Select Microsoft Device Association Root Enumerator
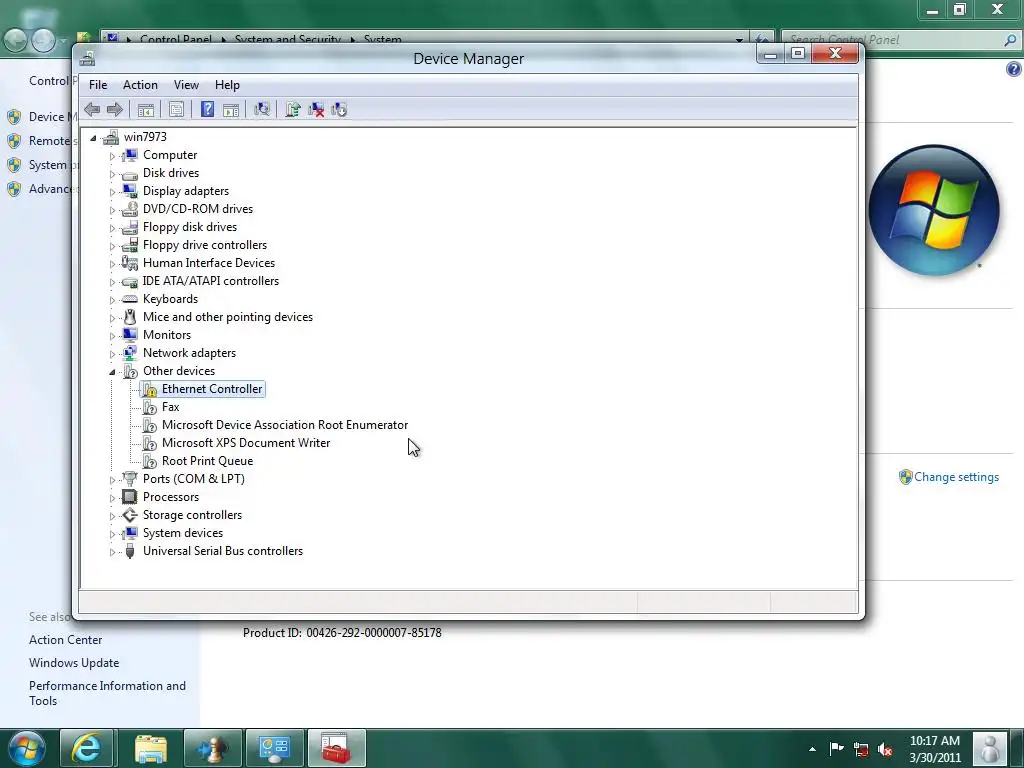Viewport: 1024px width, 768px height. point(285,425)
